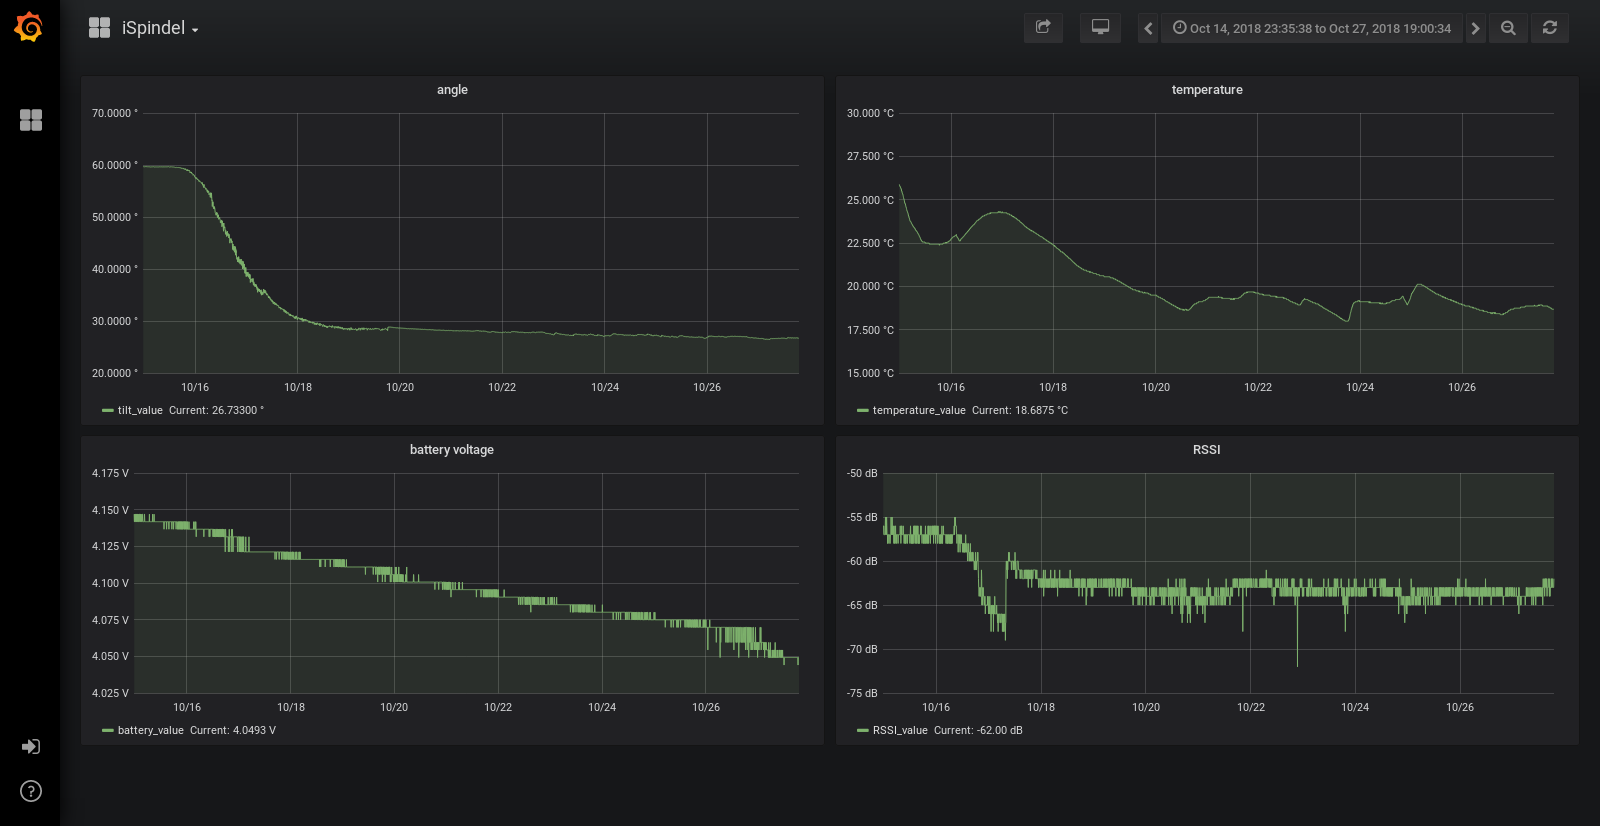Refresh the dashboard
The height and width of the screenshot is (826, 1600).
[1550, 28]
